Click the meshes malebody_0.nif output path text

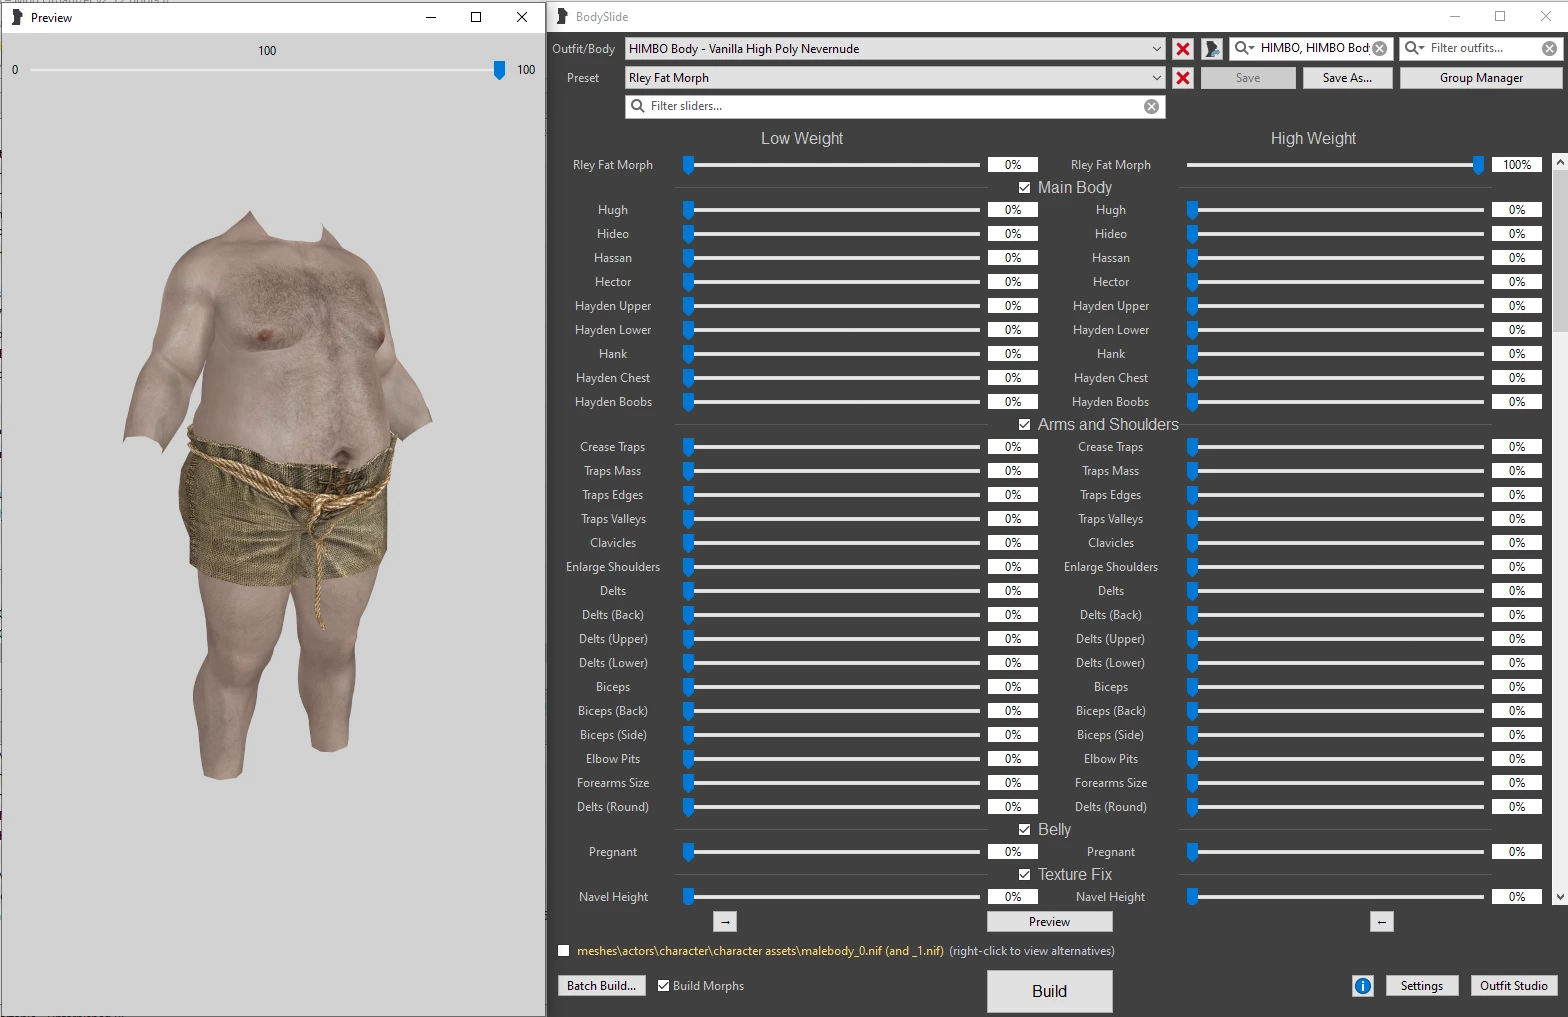760,951
